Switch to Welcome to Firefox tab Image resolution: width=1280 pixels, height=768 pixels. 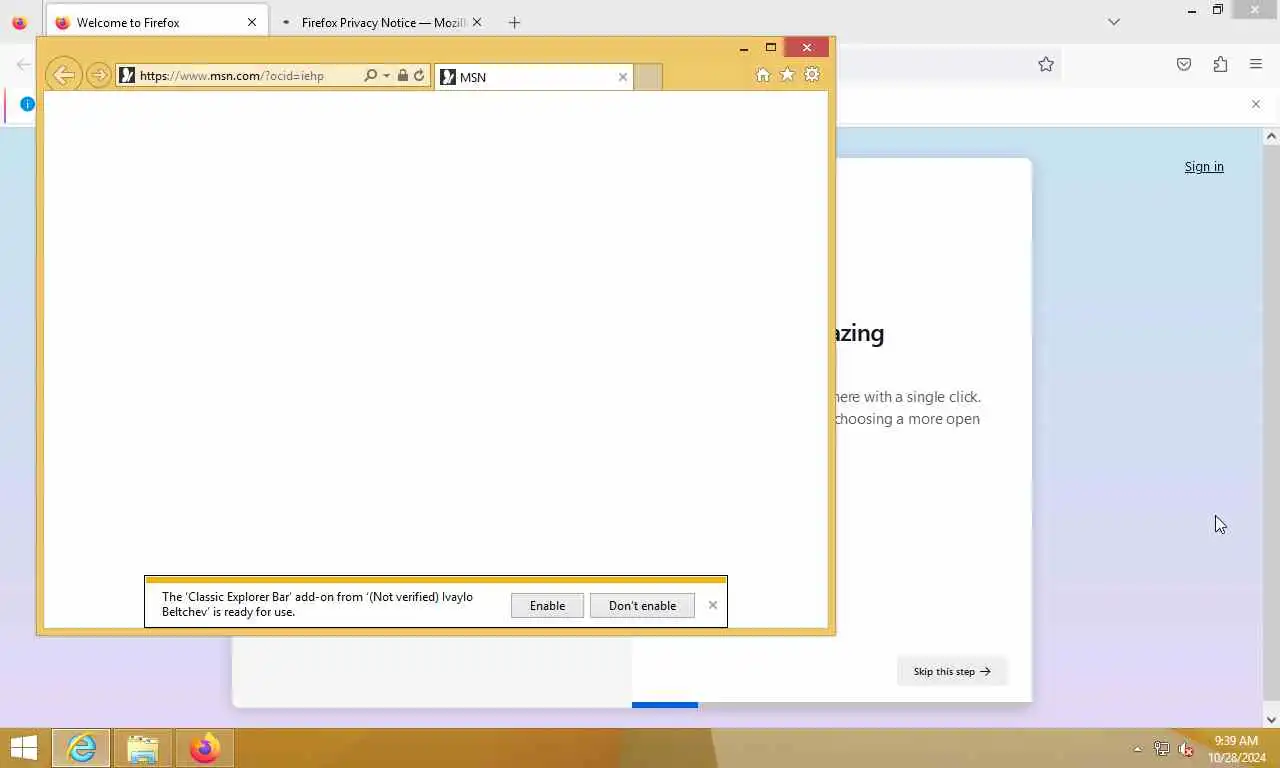[x=157, y=22]
